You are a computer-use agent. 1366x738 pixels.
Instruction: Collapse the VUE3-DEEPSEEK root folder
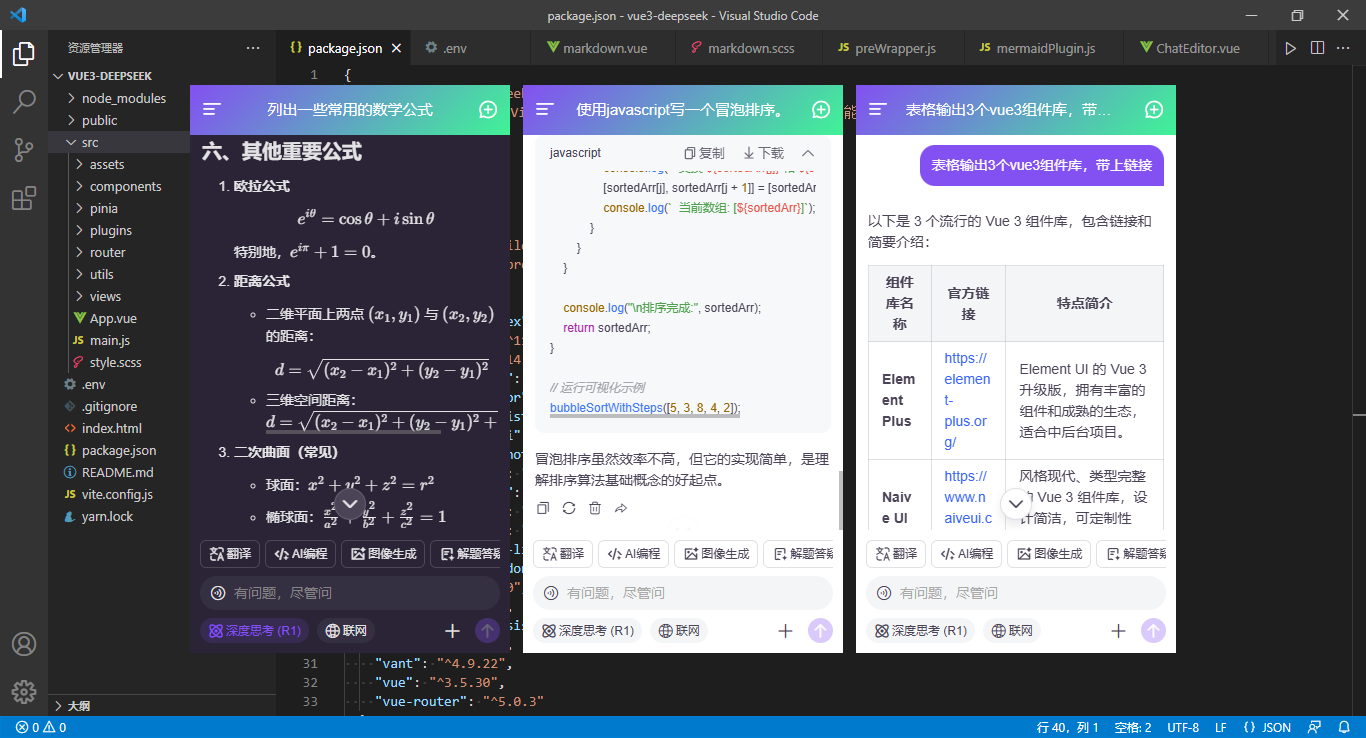[x=161, y=76]
